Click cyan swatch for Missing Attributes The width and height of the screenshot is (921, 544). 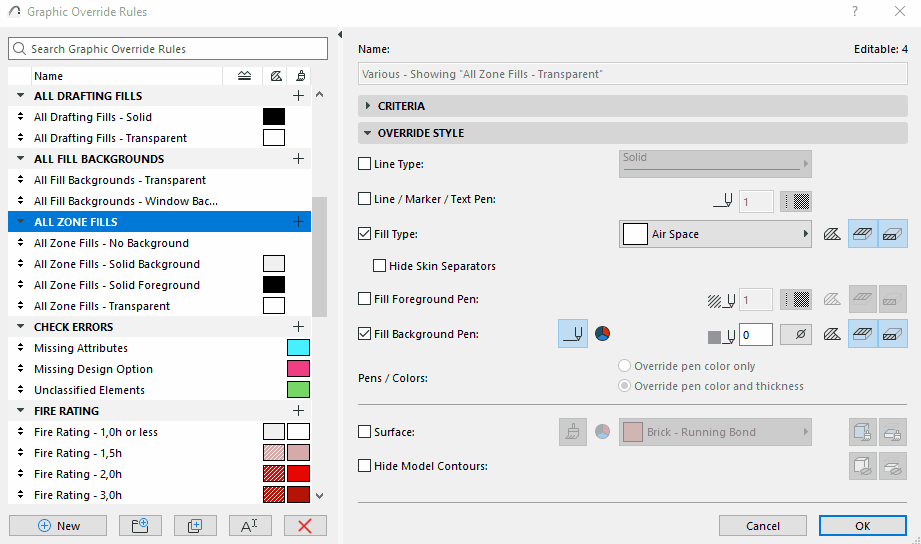[298, 348]
